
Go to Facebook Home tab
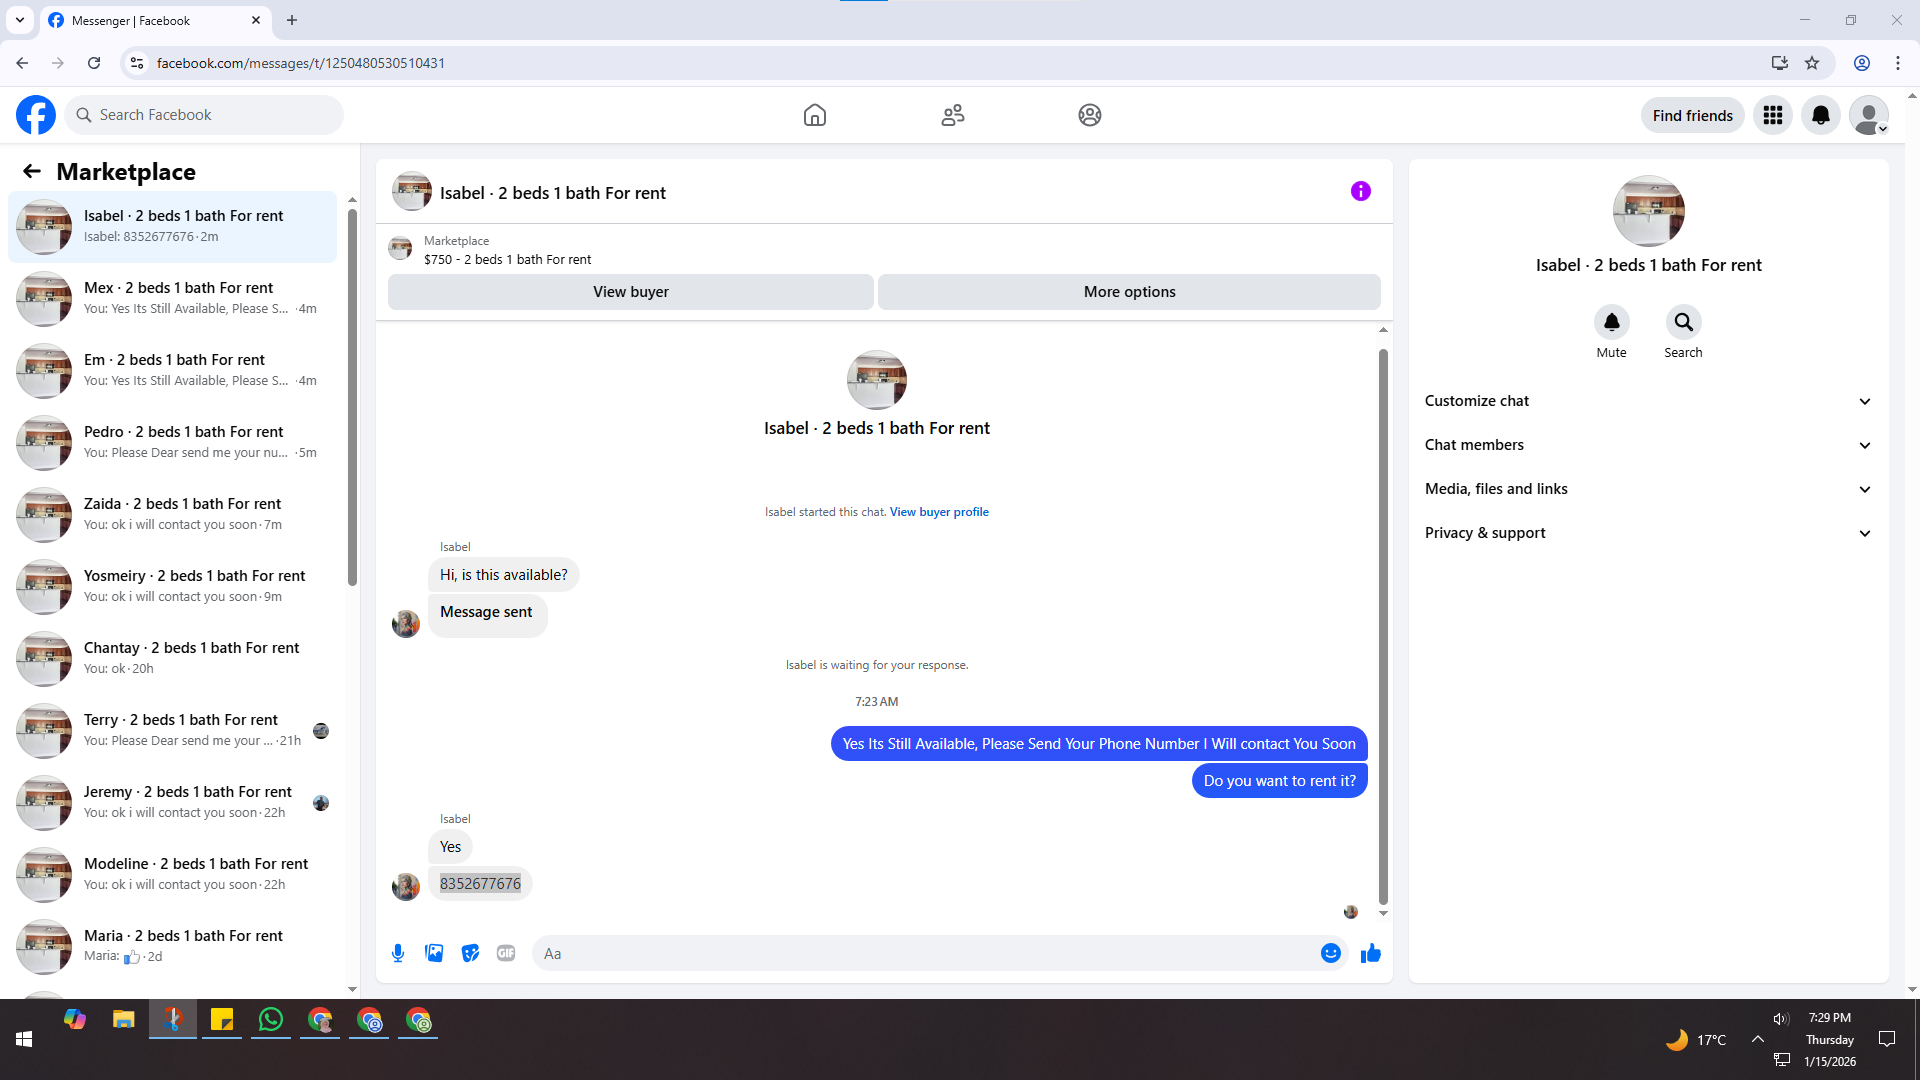(x=814, y=115)
